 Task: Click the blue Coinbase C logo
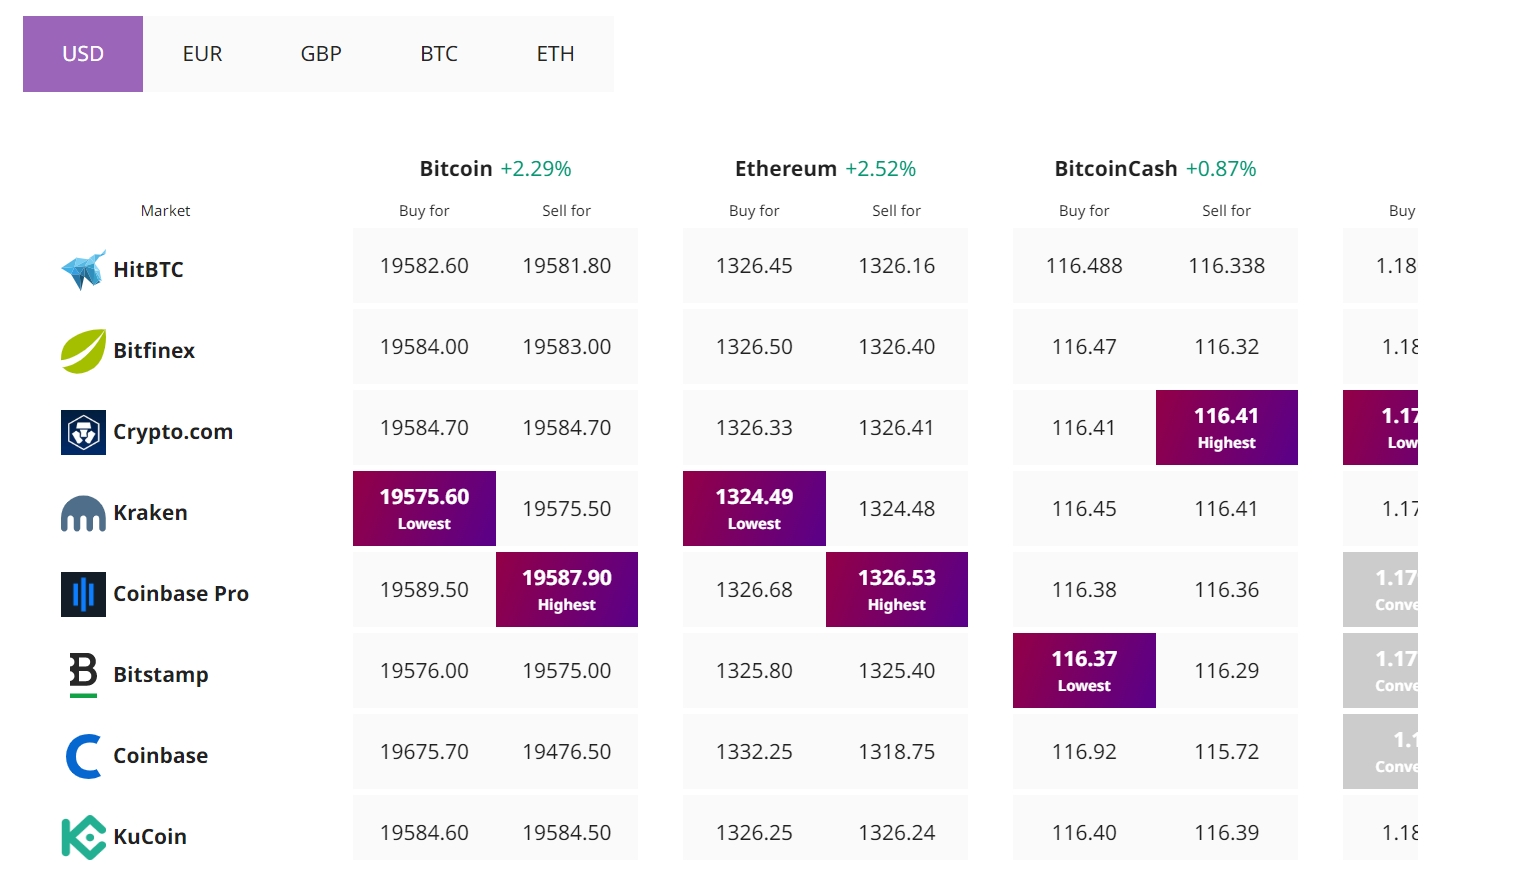(x=83, y=756)
